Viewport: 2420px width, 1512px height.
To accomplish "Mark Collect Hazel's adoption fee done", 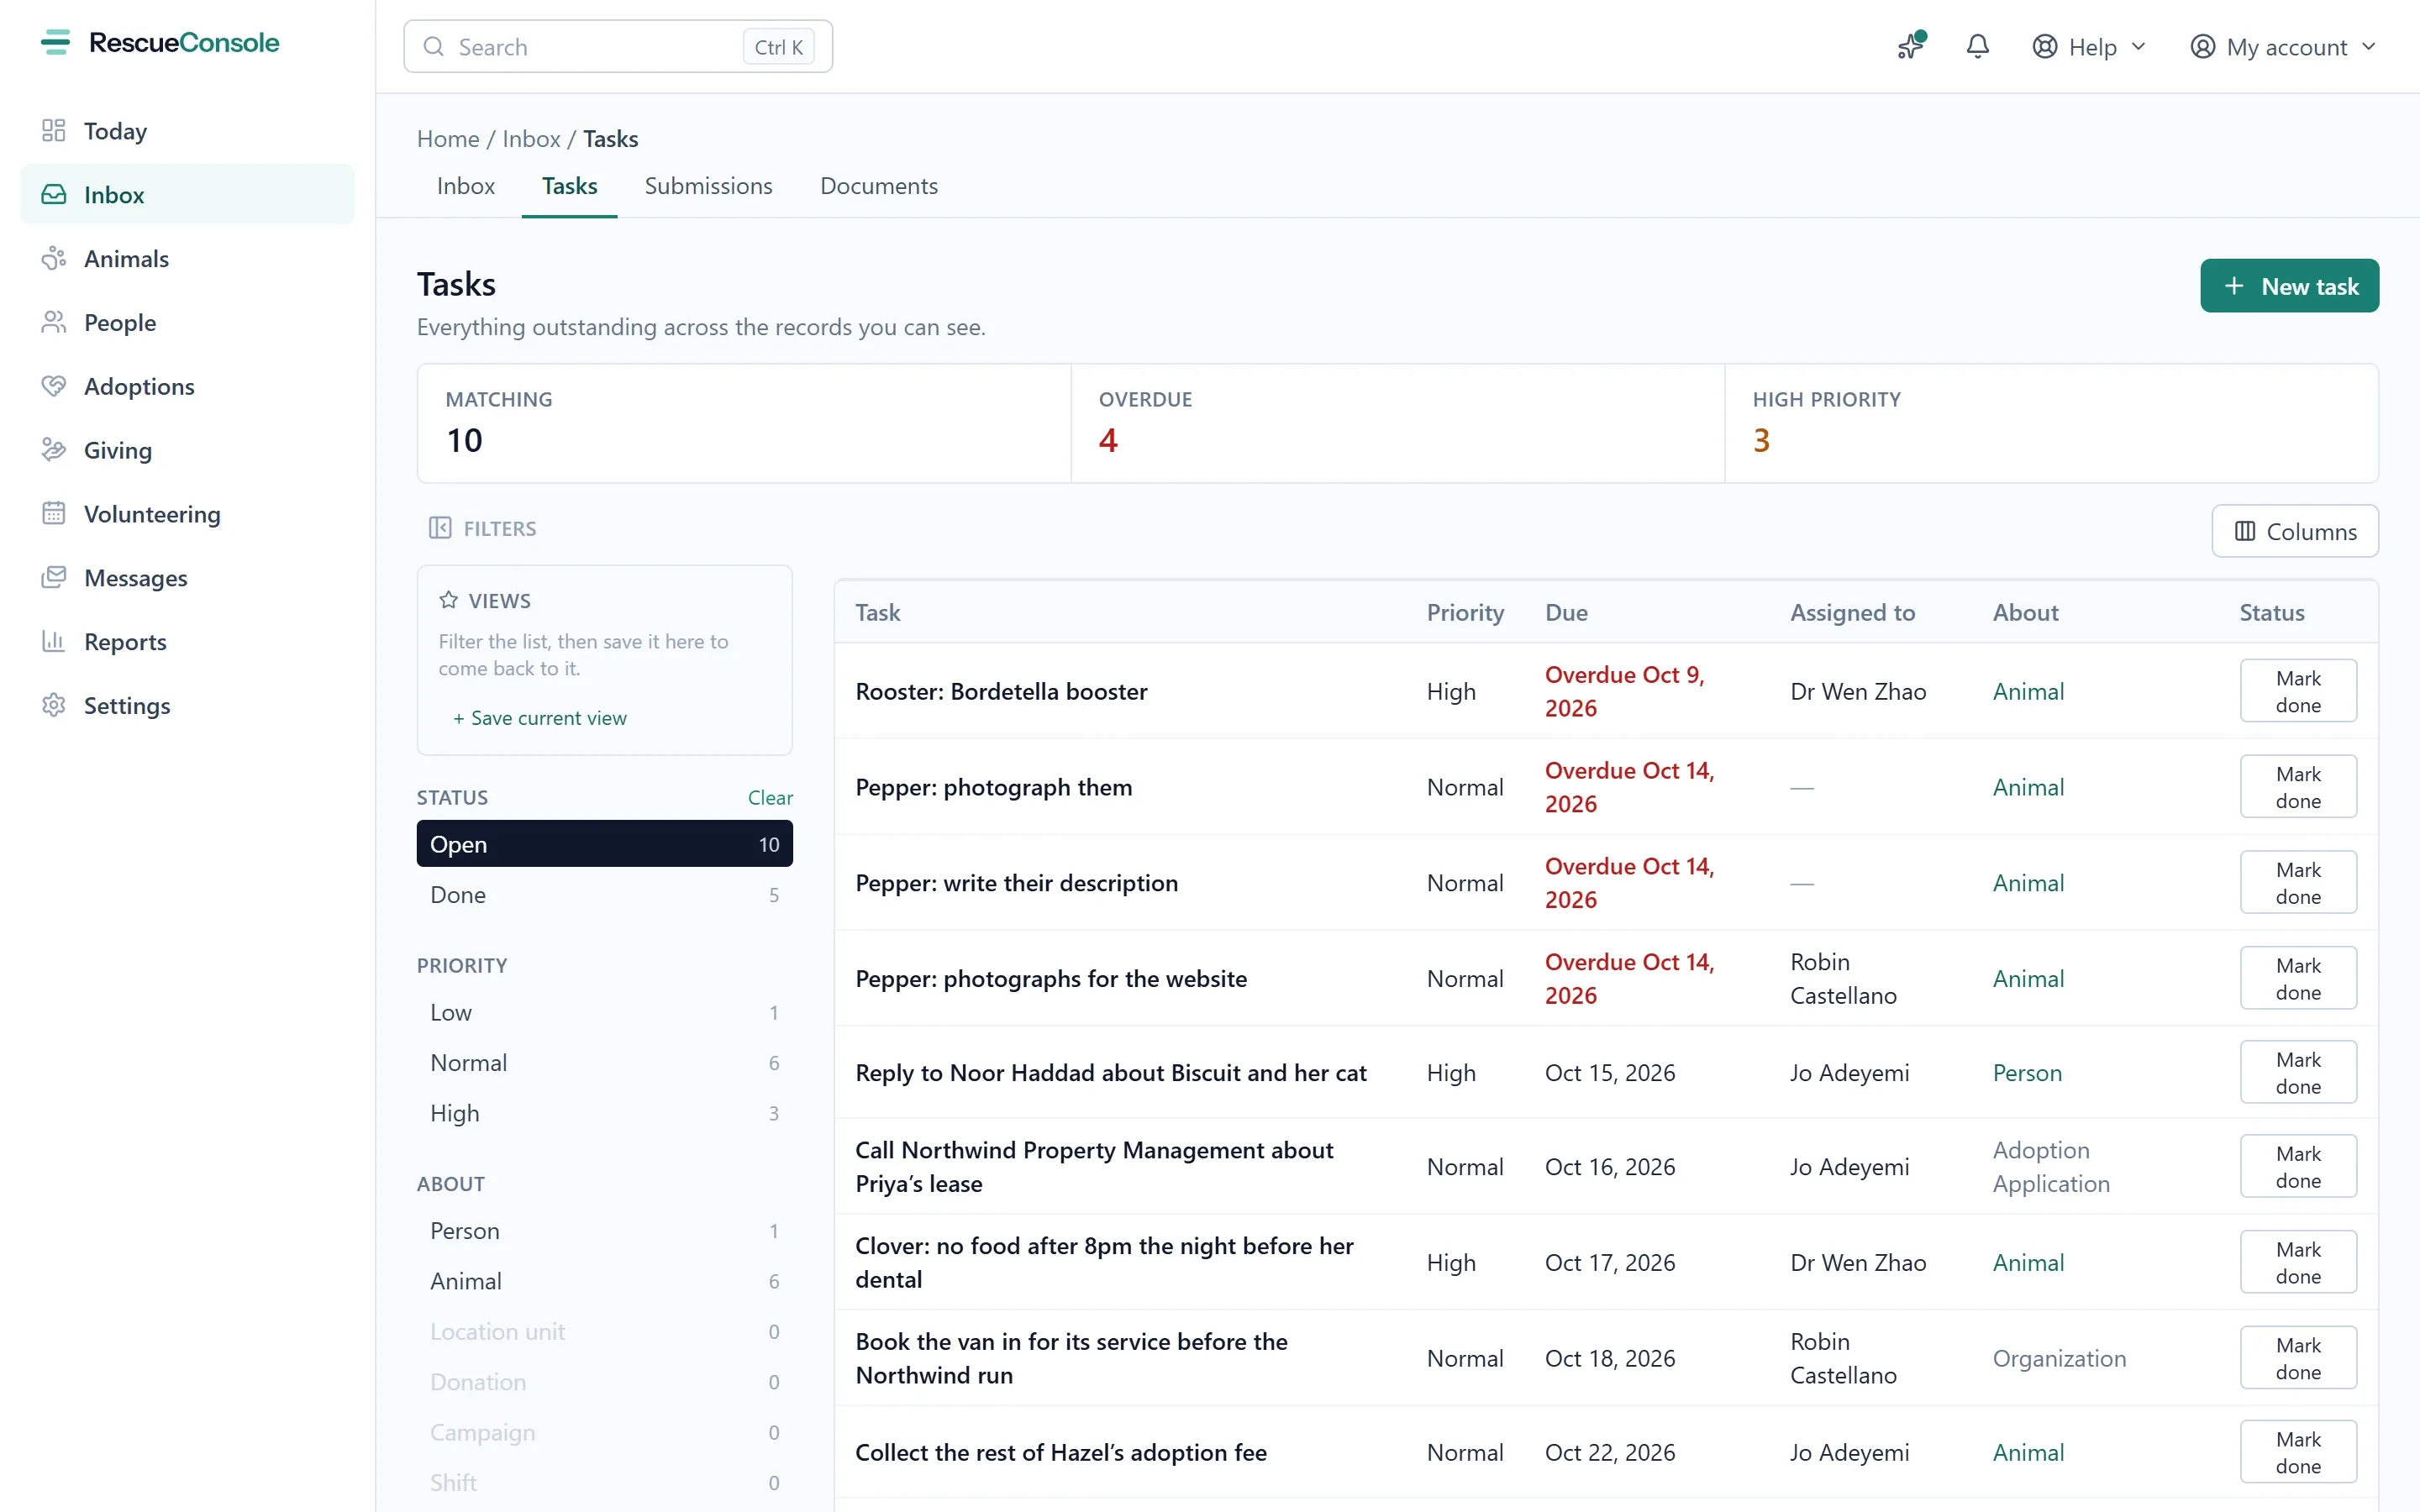I will (2298, 1452).
